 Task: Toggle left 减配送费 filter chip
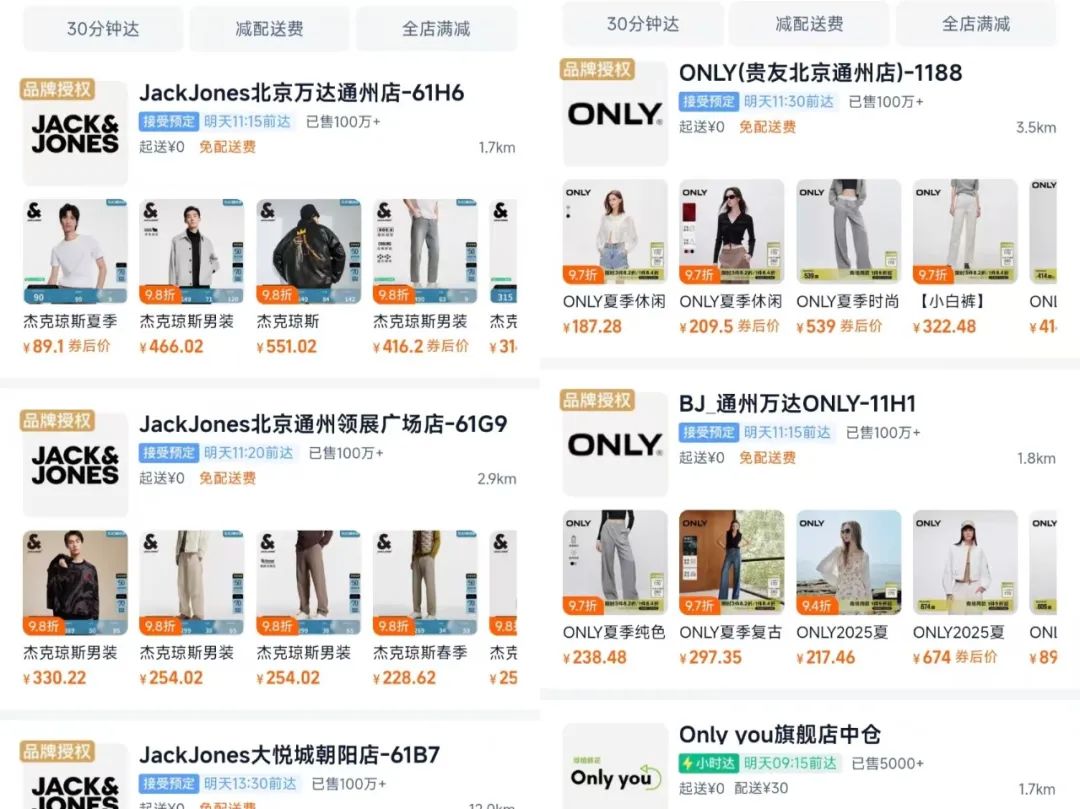click(x=269, y=29)
